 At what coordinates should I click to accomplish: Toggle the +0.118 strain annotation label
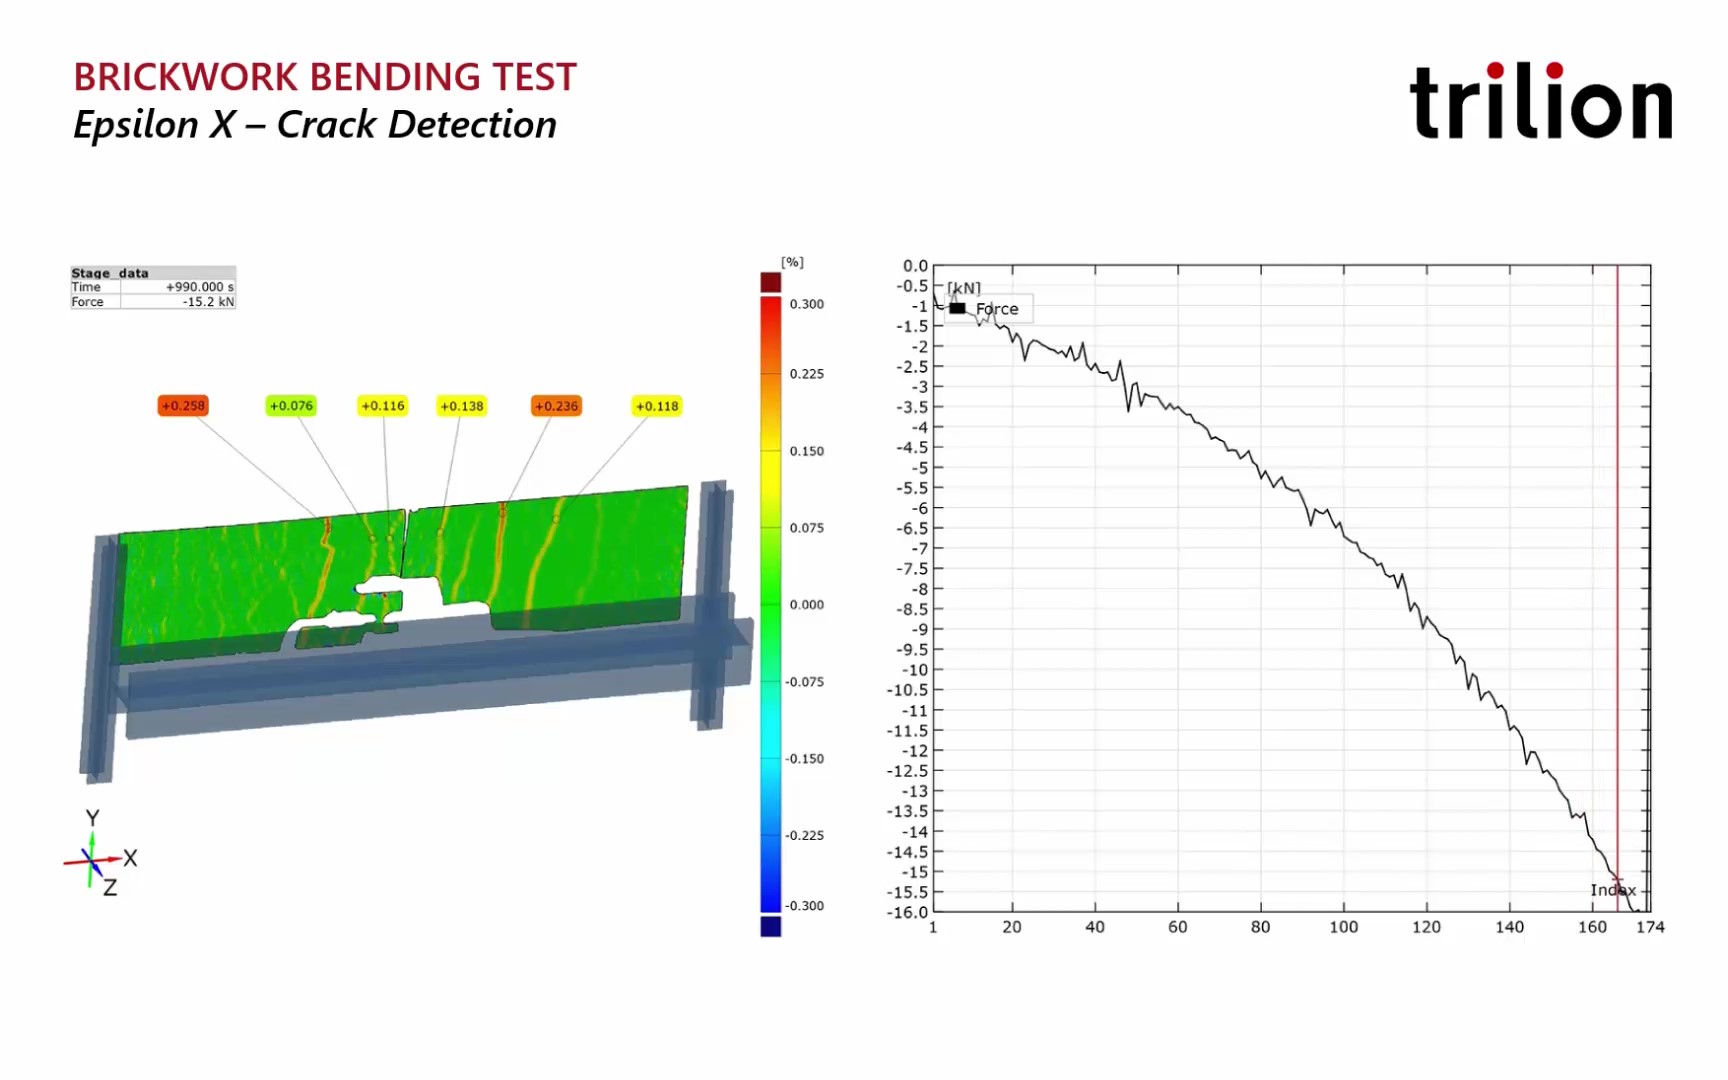coord(656,405)
